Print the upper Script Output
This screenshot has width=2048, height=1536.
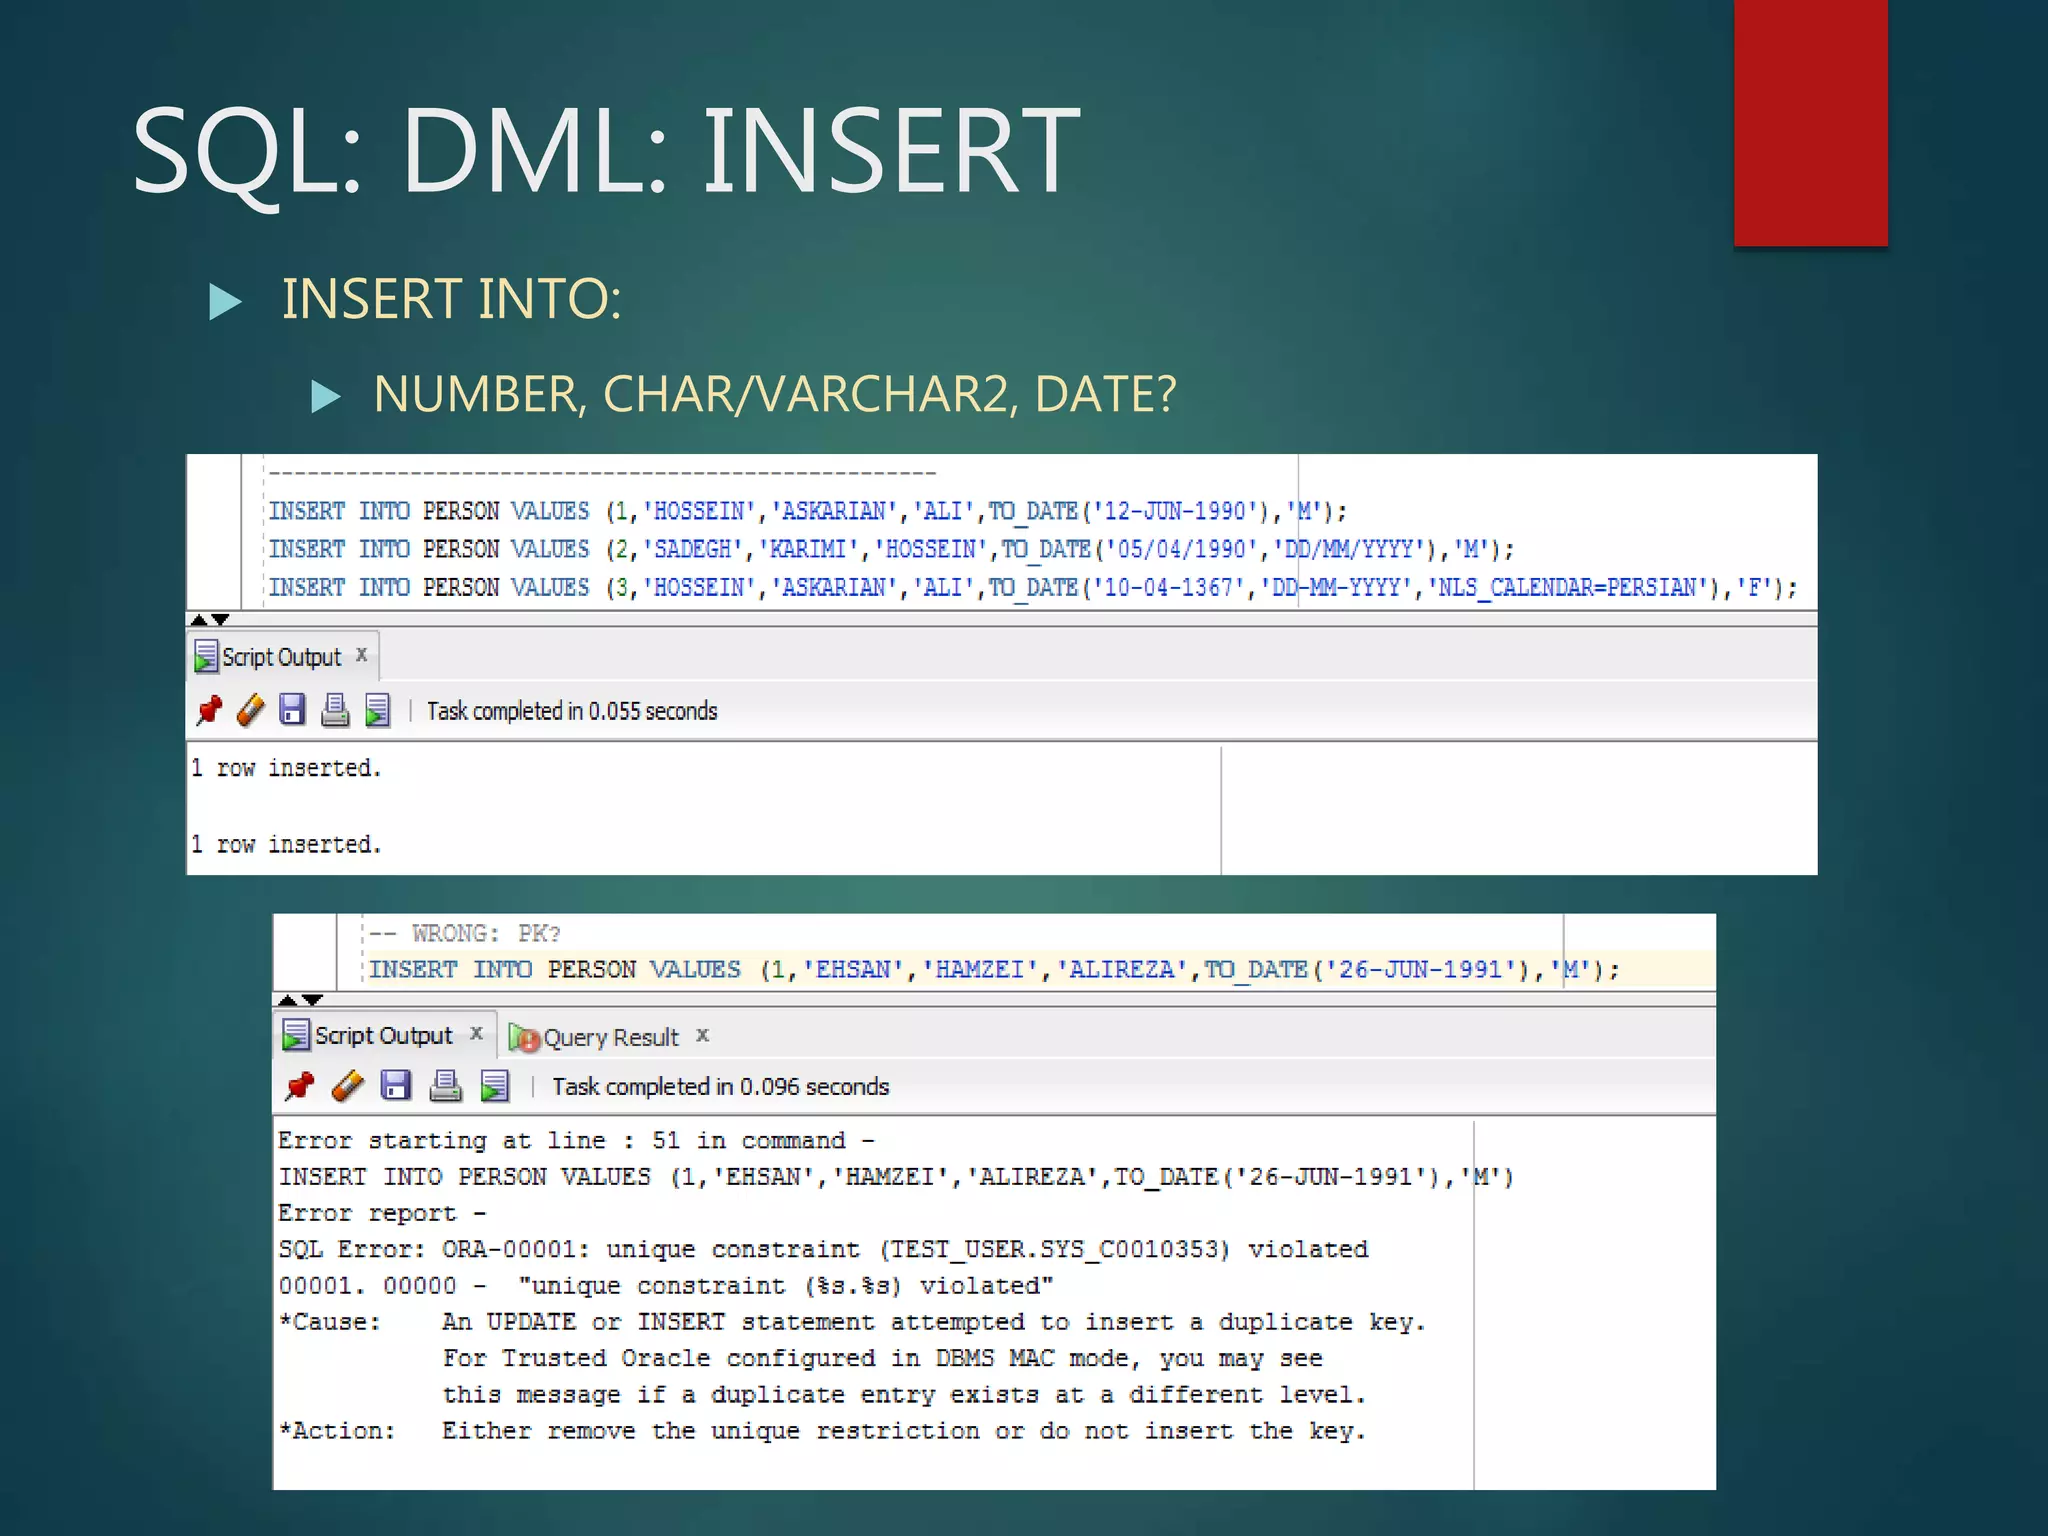(335, 710)
